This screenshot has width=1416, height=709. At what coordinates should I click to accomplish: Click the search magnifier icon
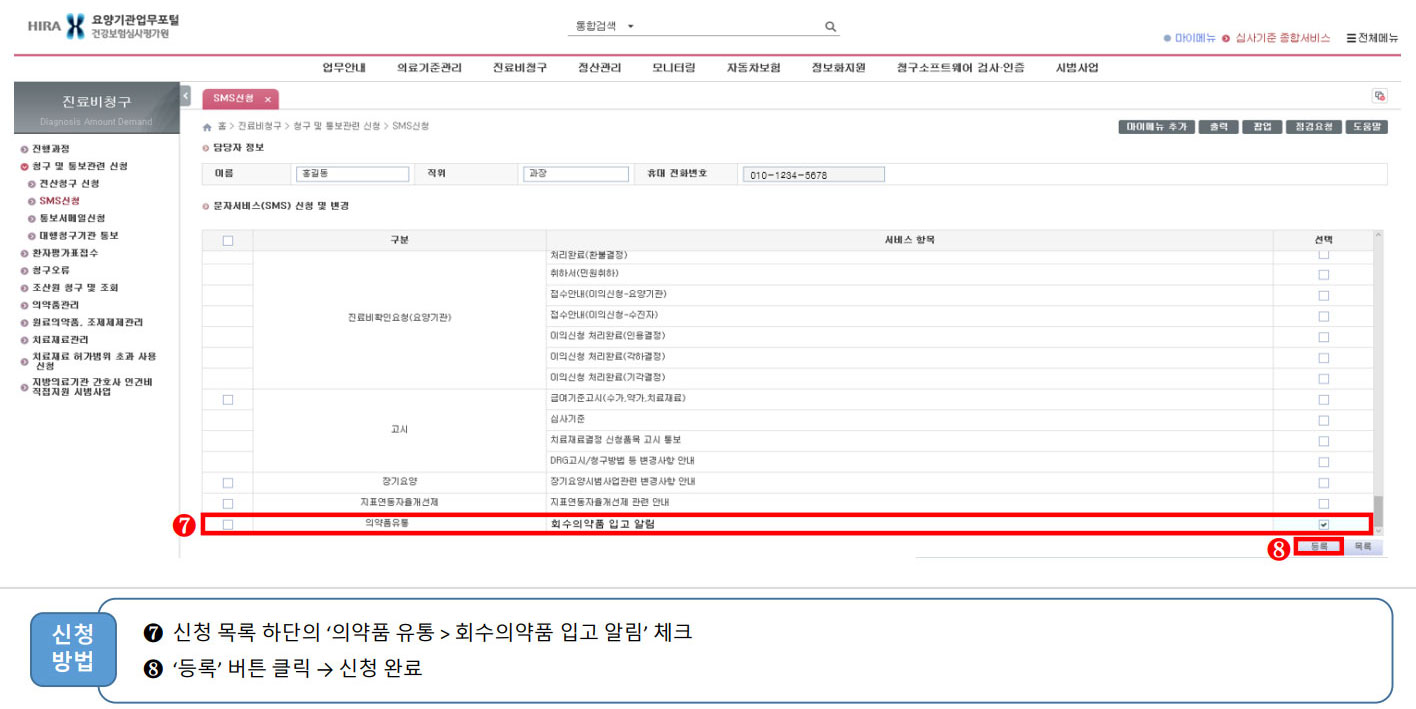tap(830, 26)
